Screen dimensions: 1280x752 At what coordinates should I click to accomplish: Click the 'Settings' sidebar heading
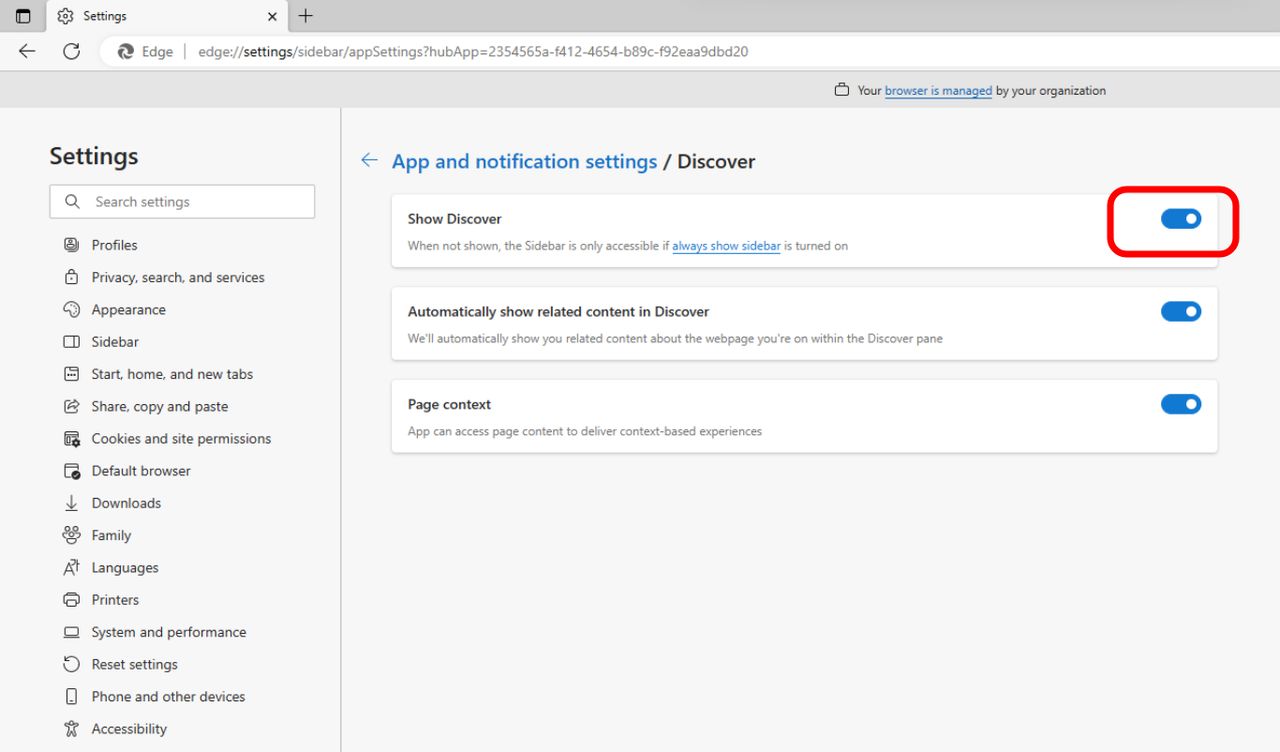point(94,156)
